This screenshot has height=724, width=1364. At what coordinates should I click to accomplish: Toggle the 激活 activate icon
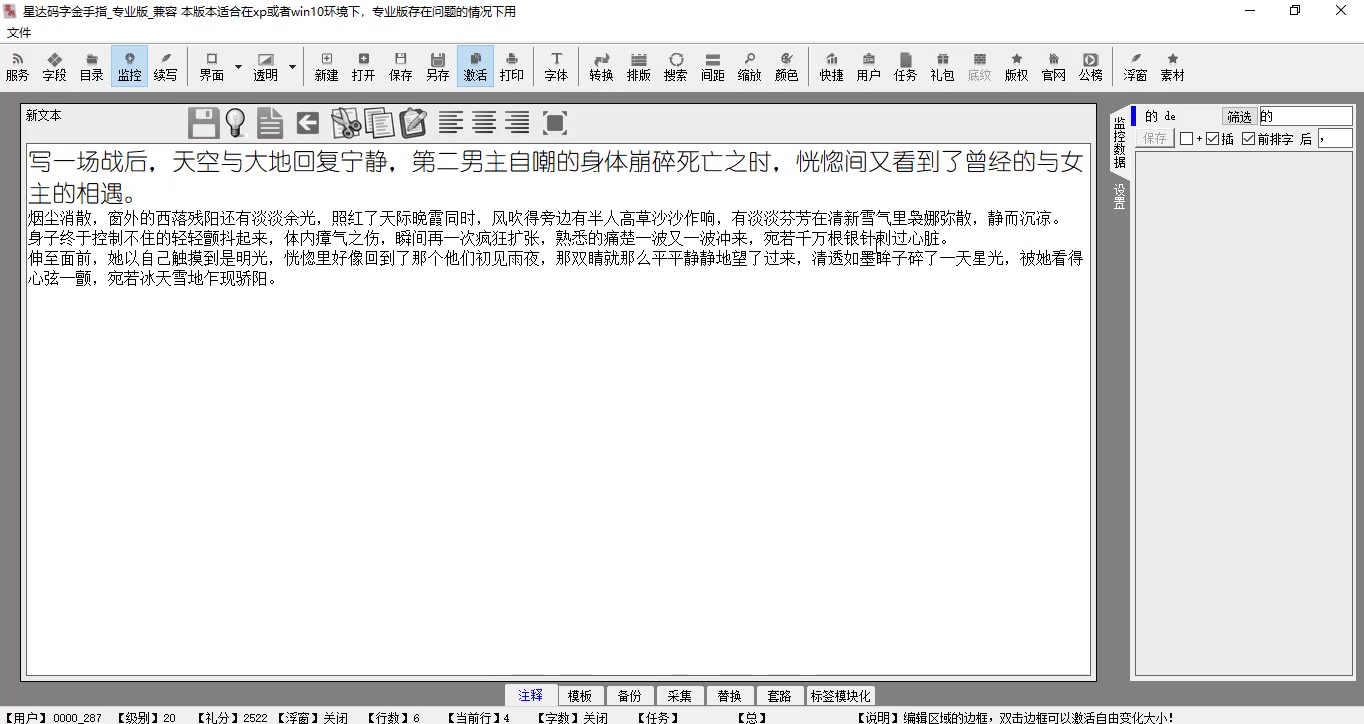(x=475, y=66)
